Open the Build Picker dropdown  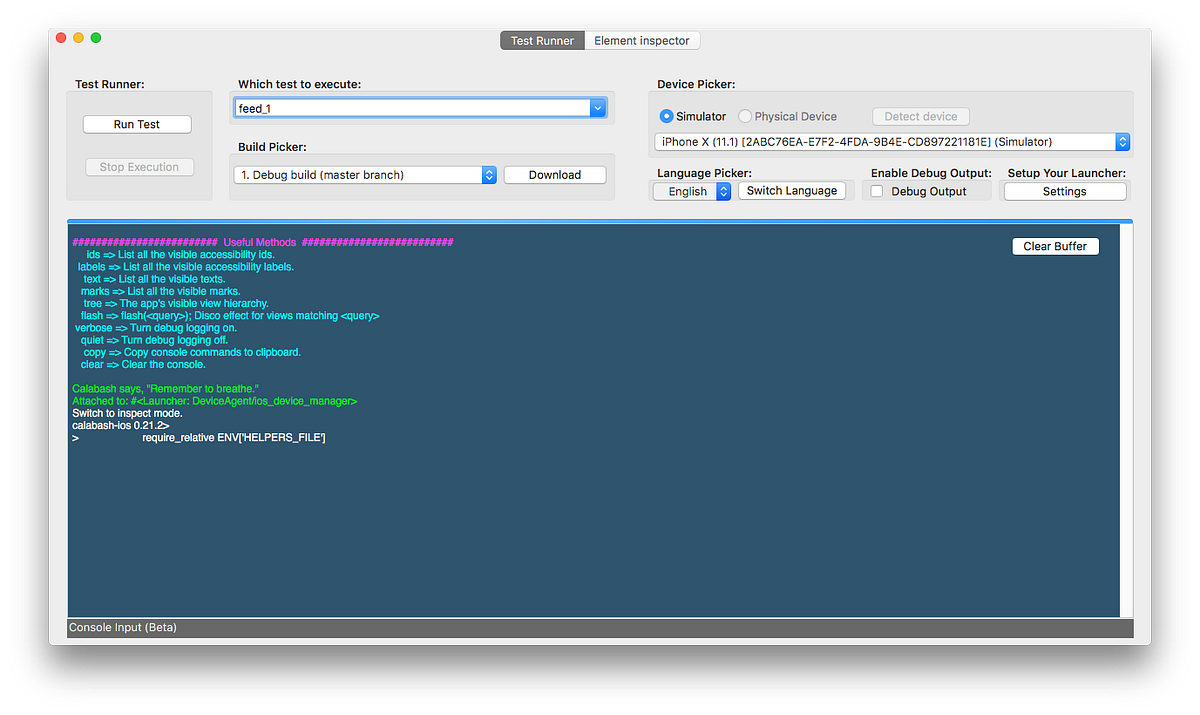pos(365,174)
